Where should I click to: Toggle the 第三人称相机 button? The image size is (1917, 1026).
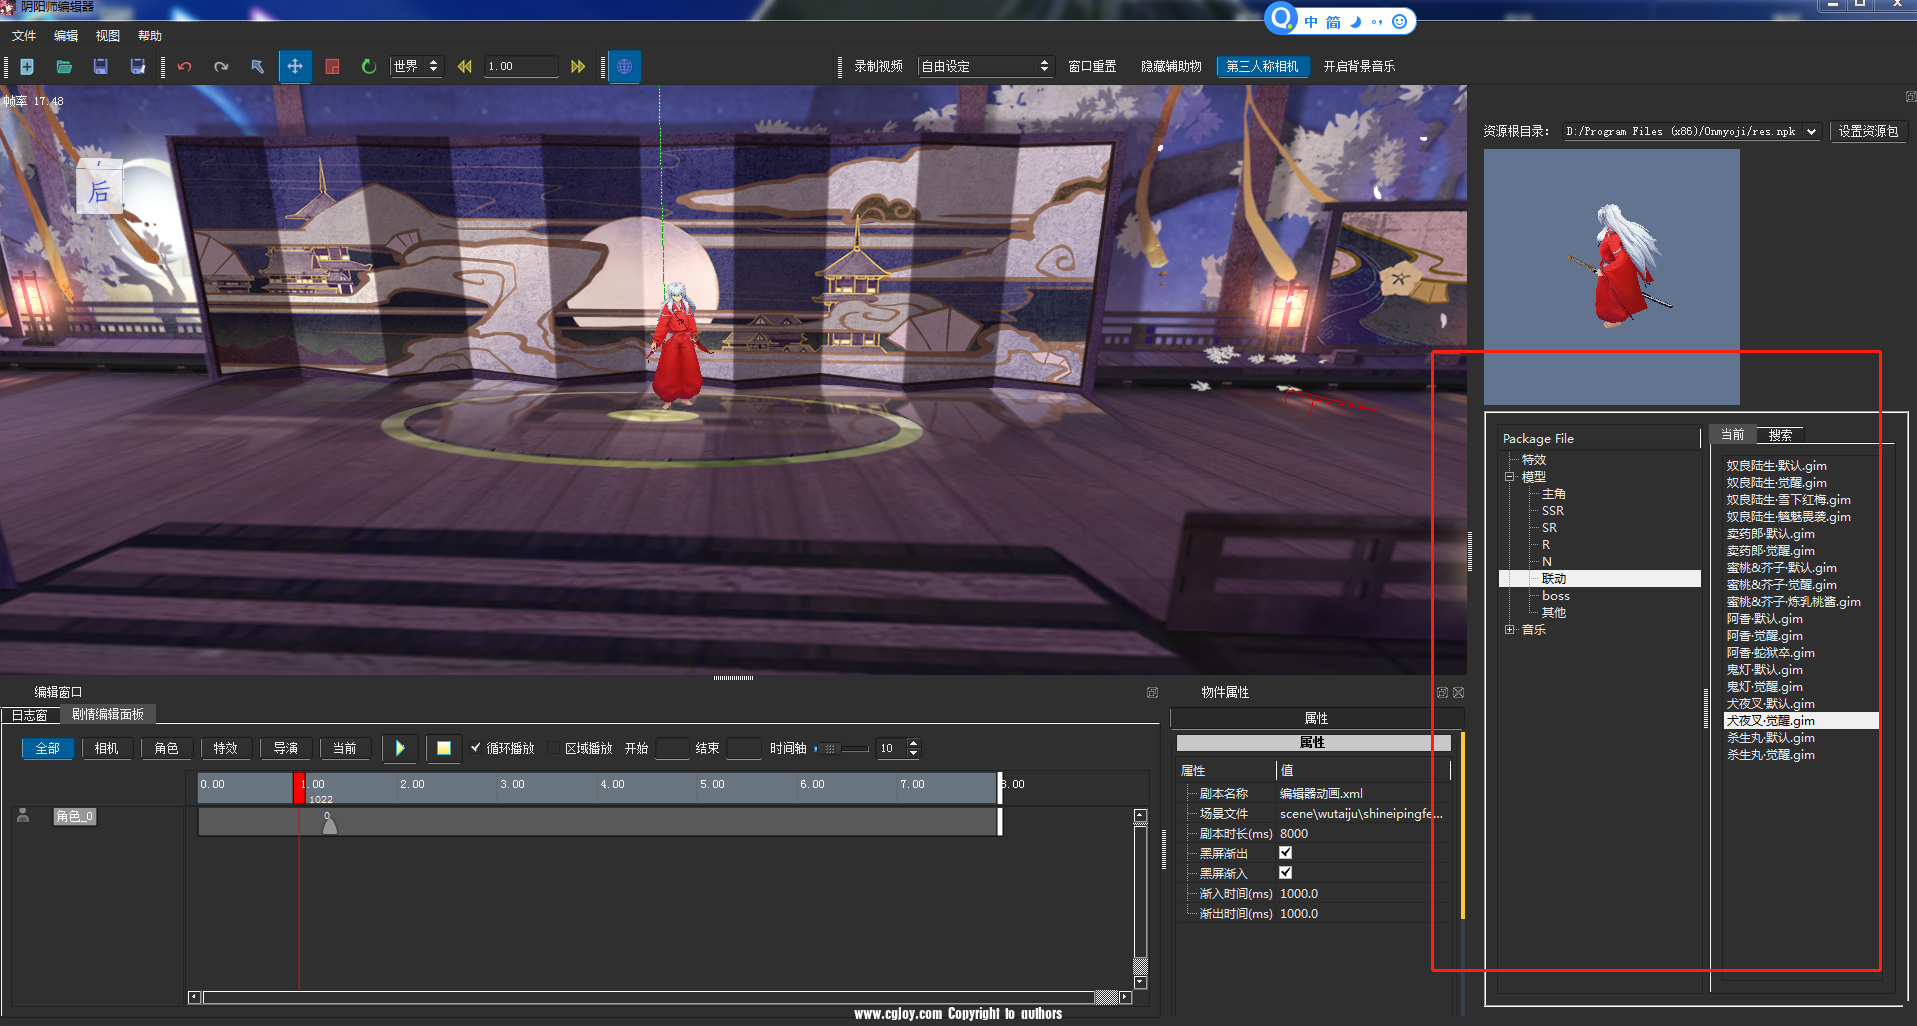1262,66
